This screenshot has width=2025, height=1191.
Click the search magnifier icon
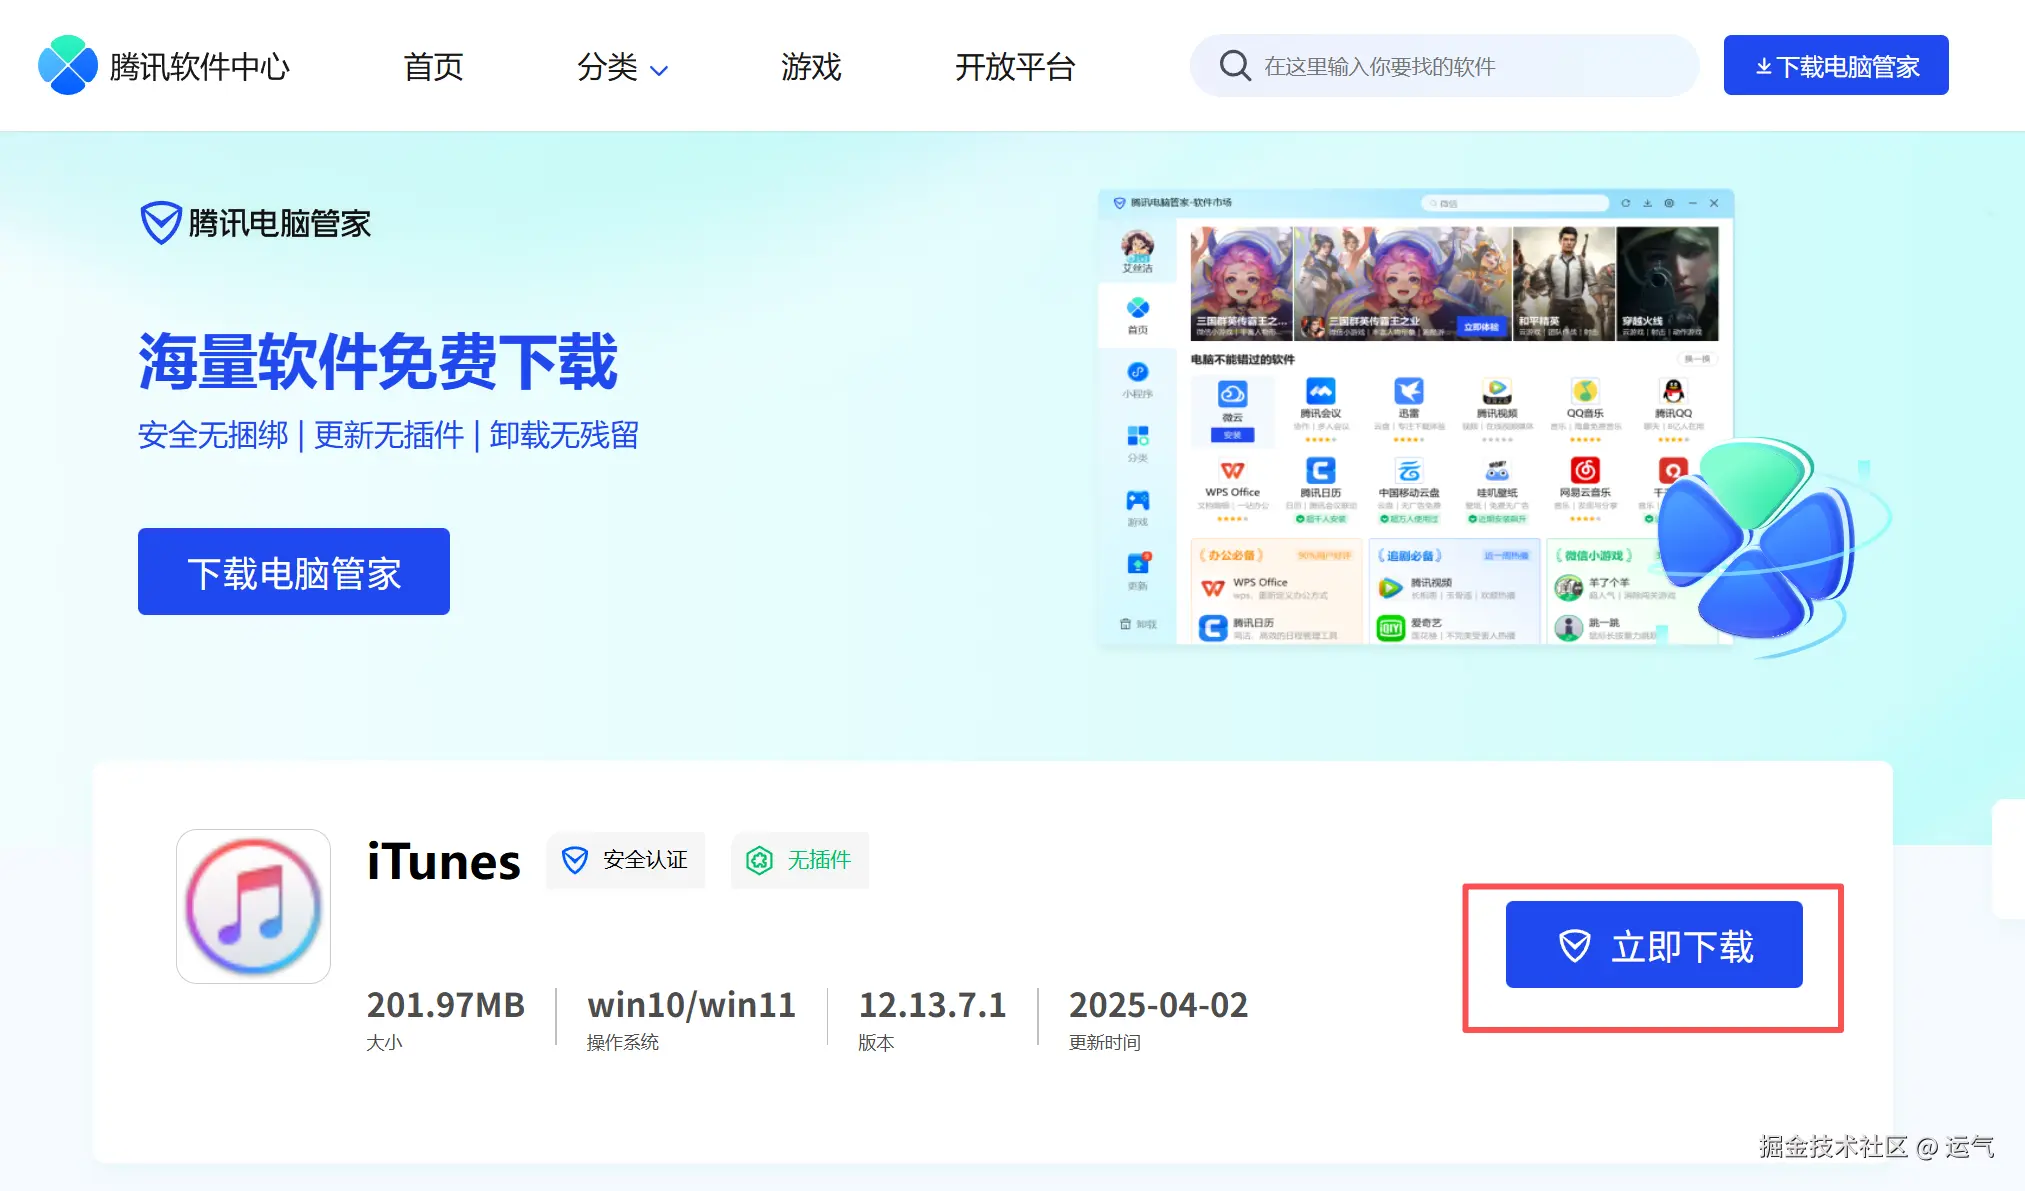(x=1235, y=66)
